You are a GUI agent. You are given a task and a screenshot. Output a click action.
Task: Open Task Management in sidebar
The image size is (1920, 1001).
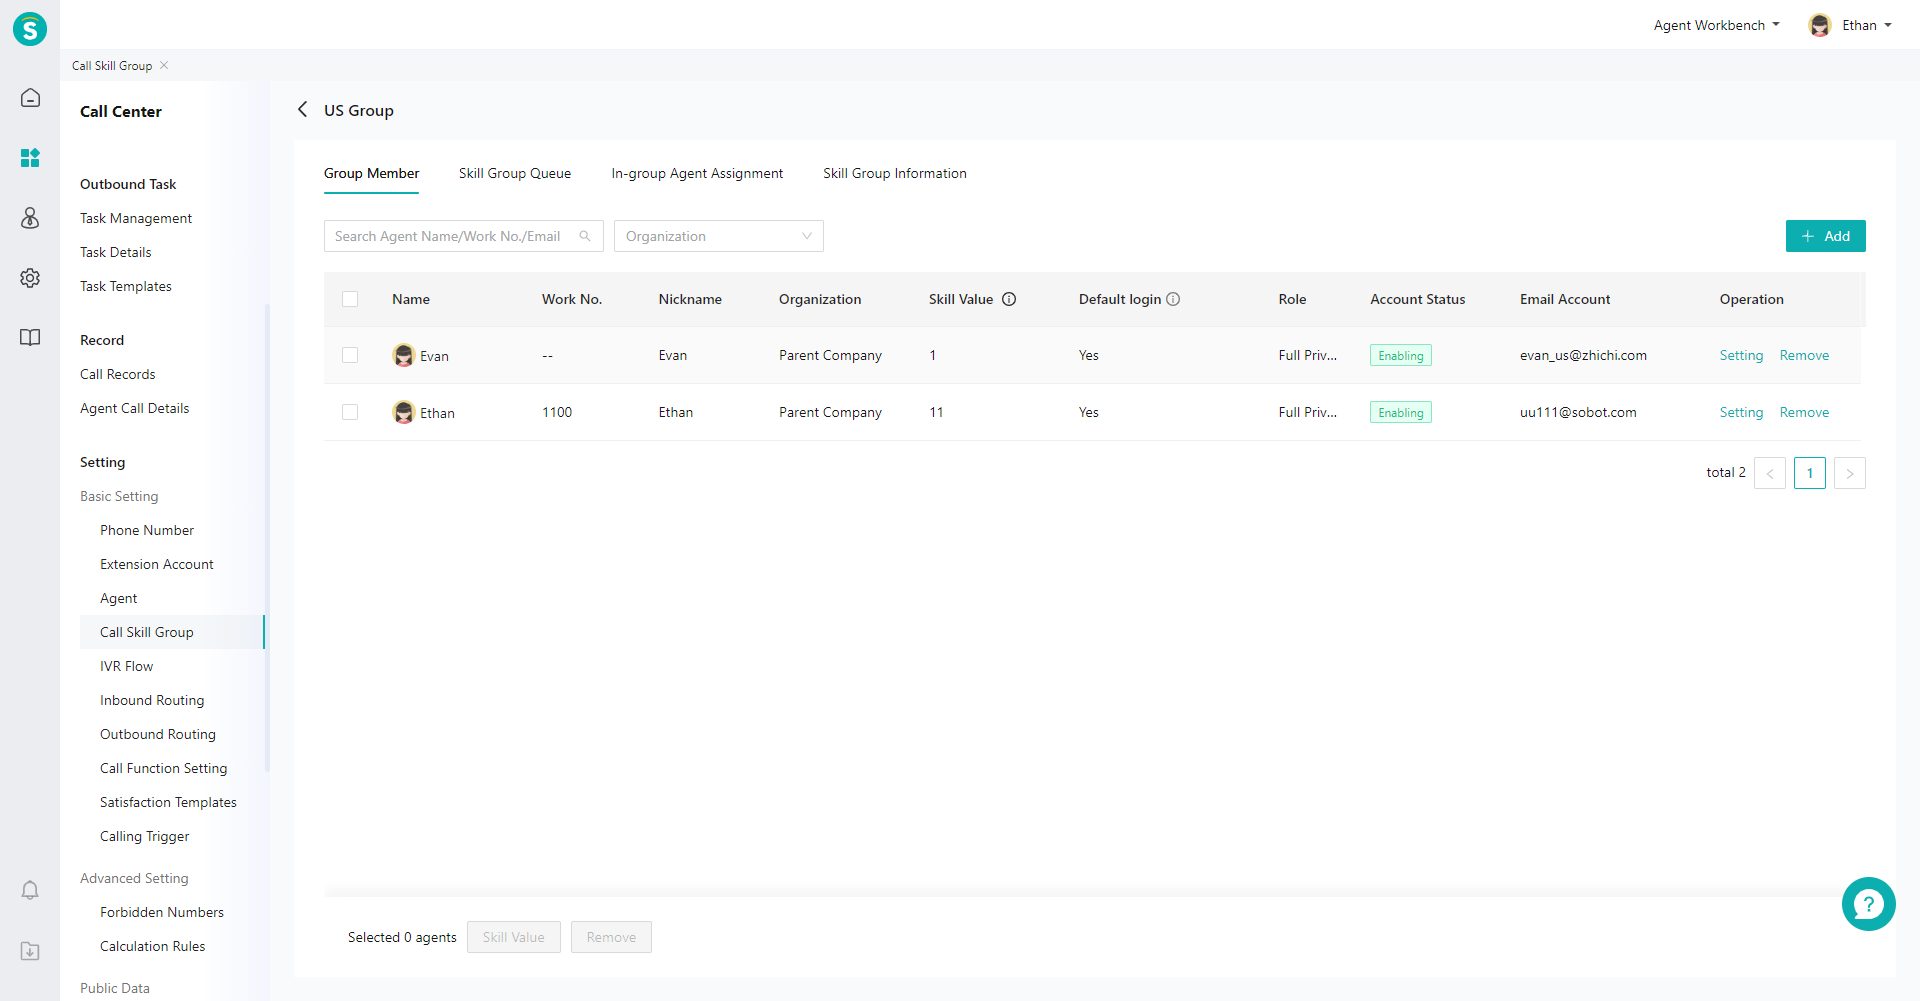point(136,218)
